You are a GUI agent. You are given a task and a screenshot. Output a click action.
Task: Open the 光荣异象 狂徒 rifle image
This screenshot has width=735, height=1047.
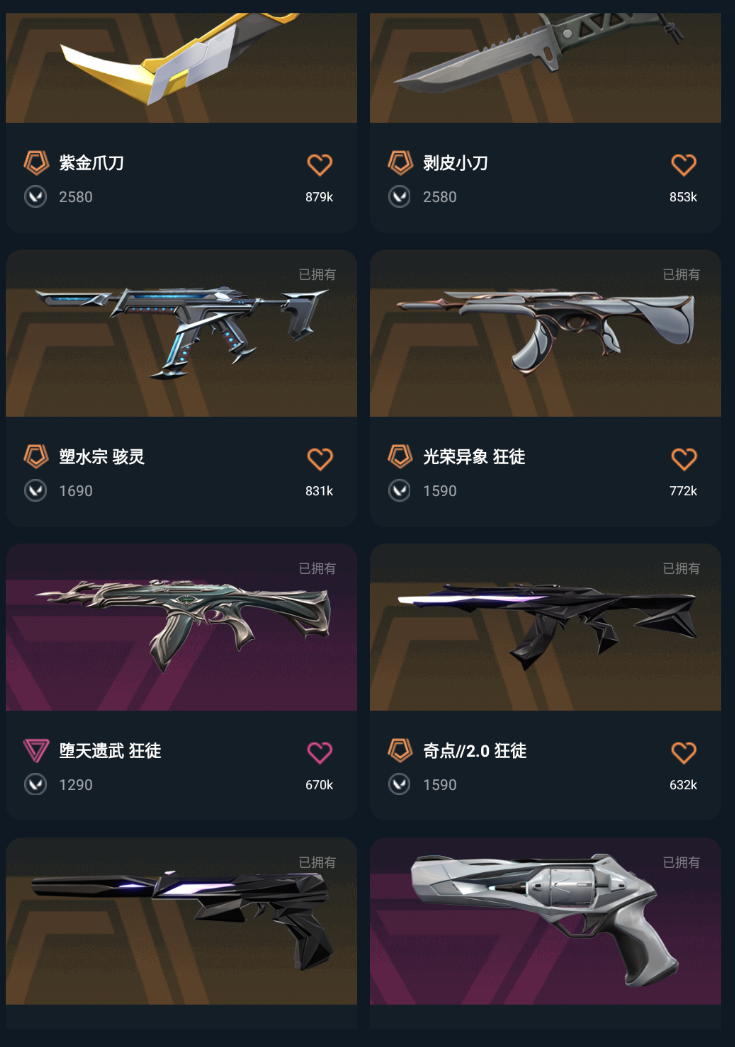pyautogui.click(x=545, y=333)
